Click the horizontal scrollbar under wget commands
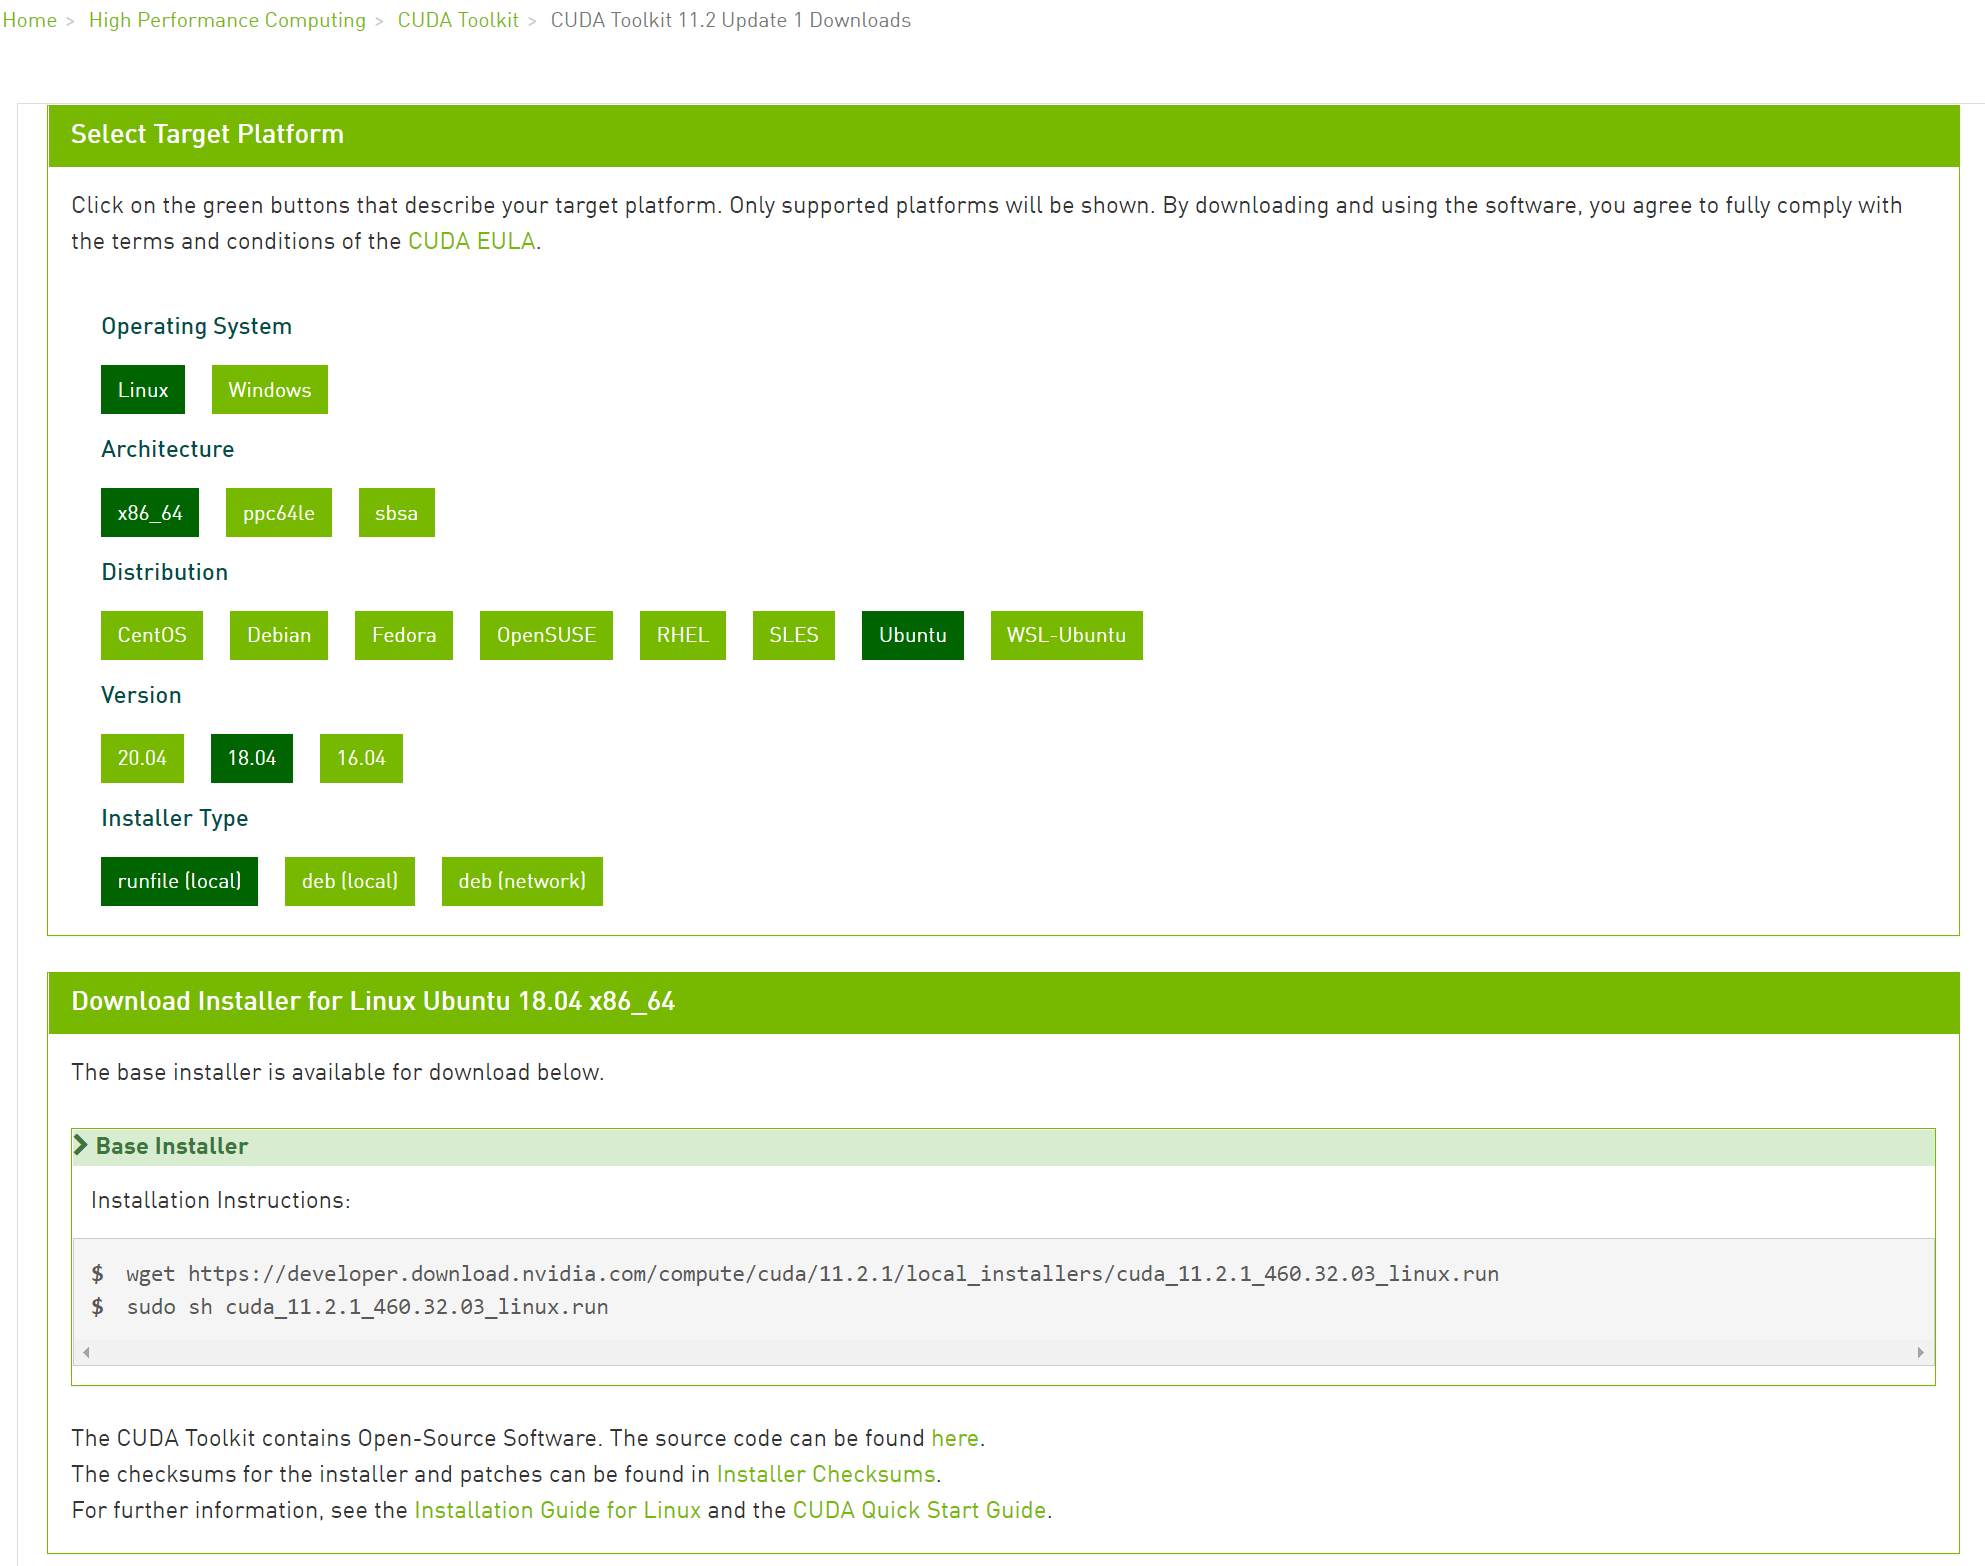 point(1000,1352)
